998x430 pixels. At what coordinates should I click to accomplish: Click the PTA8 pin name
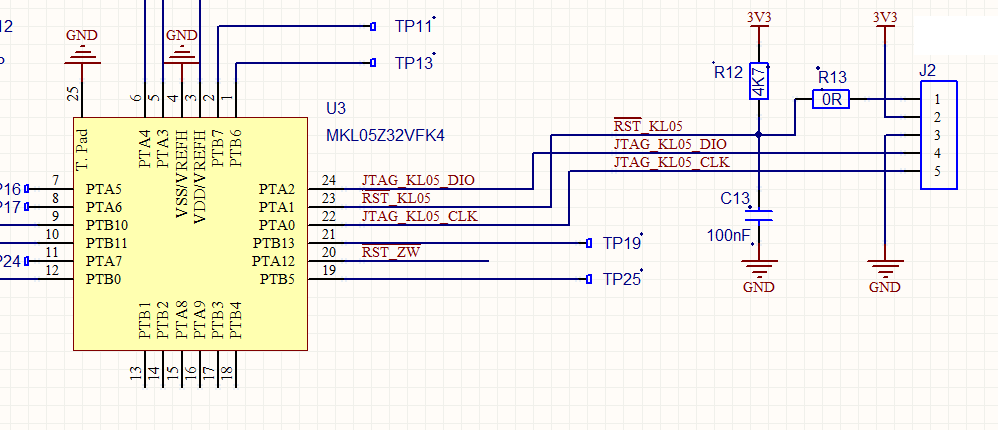tap(181, 320)
